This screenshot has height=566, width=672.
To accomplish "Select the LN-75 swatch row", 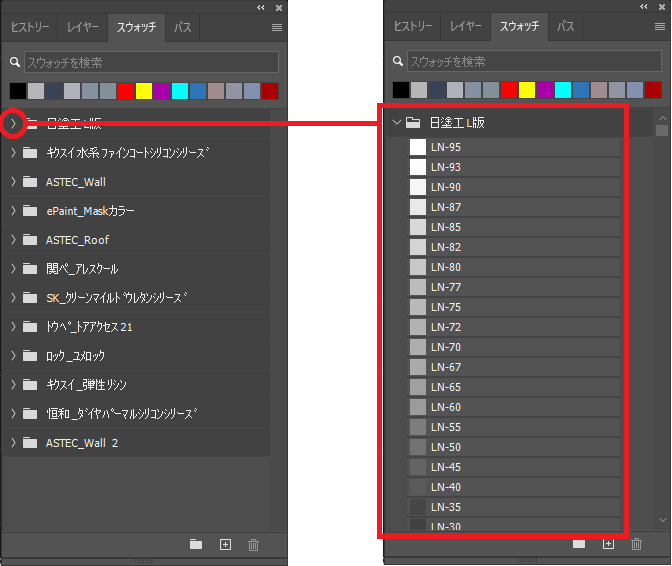I will [513, 307].
